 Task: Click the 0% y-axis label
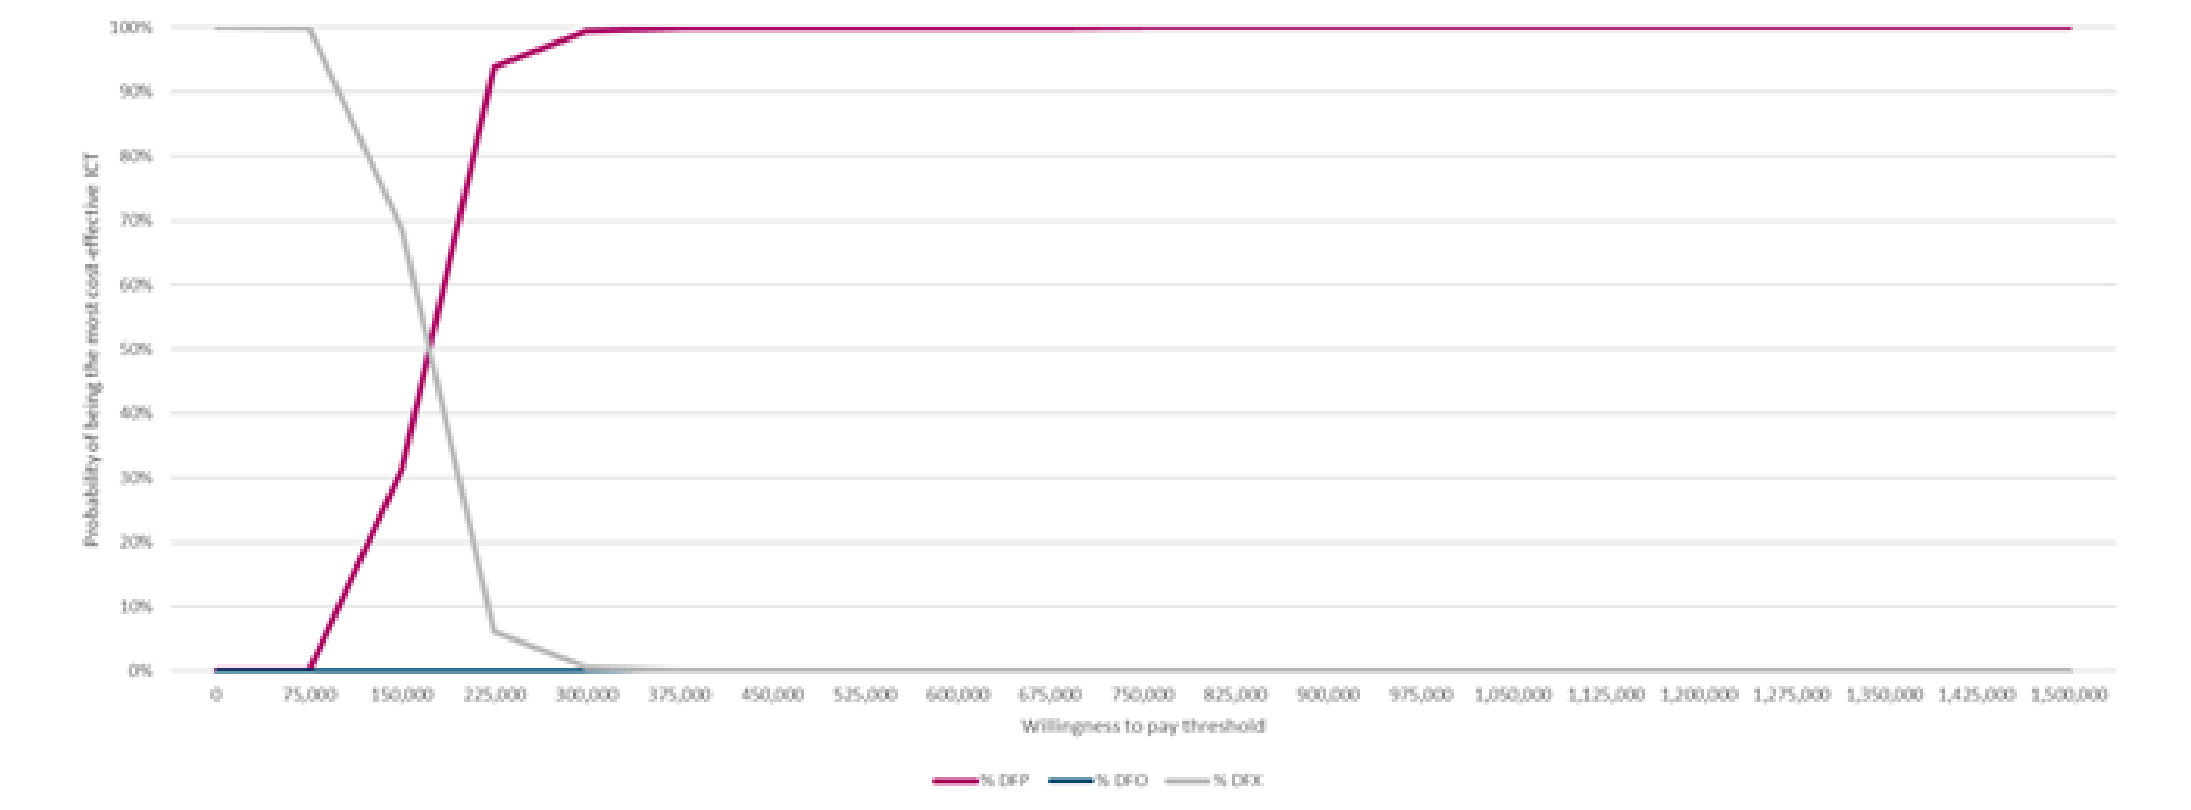click(139, 671)
